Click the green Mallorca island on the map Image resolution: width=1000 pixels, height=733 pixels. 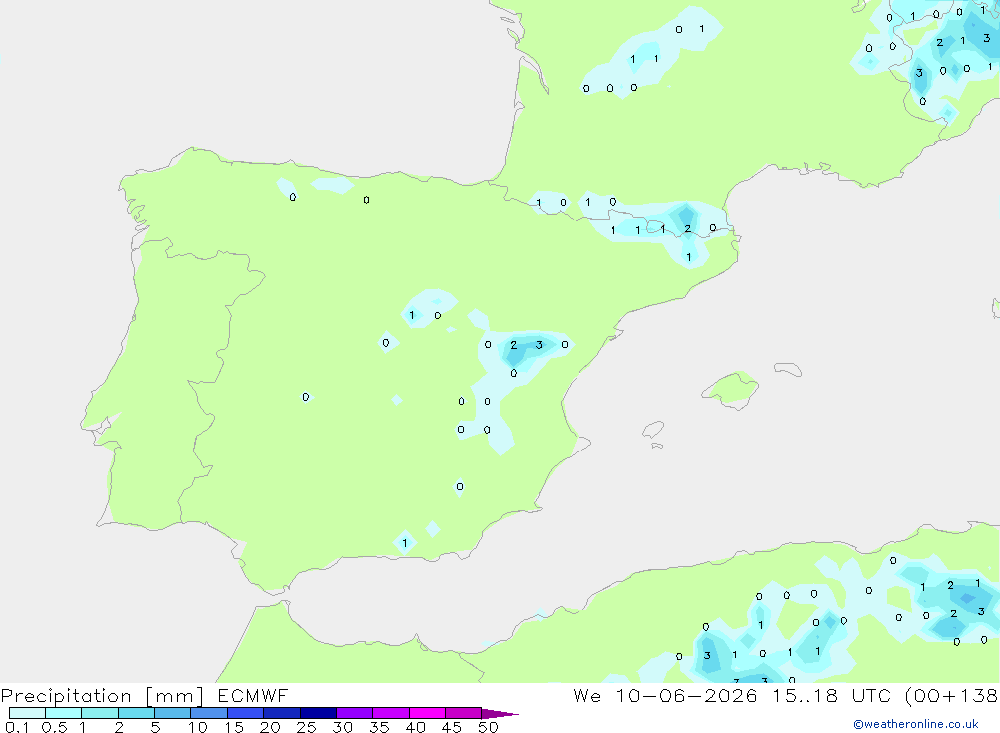[731, 389]
